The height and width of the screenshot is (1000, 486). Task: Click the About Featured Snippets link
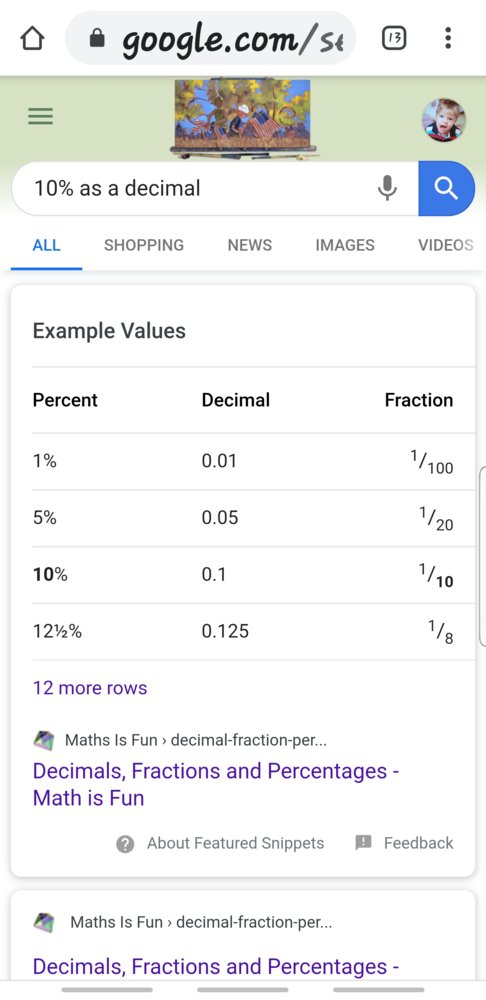235,843
